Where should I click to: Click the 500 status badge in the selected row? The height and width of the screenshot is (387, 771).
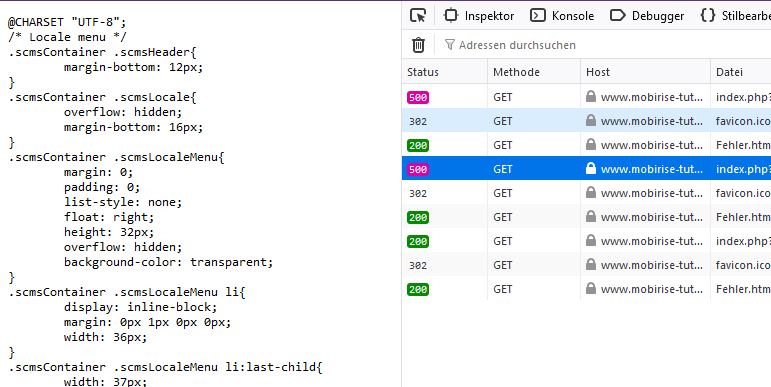click(418, 169)
